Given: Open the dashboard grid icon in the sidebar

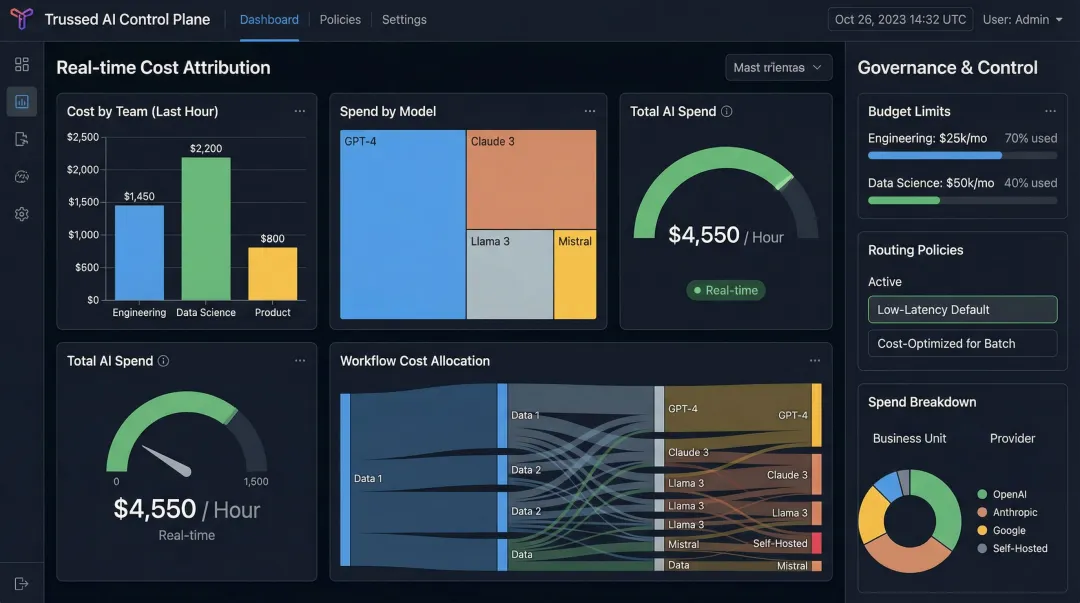Looking at the screenshot, I should click(x=22, y=64).
